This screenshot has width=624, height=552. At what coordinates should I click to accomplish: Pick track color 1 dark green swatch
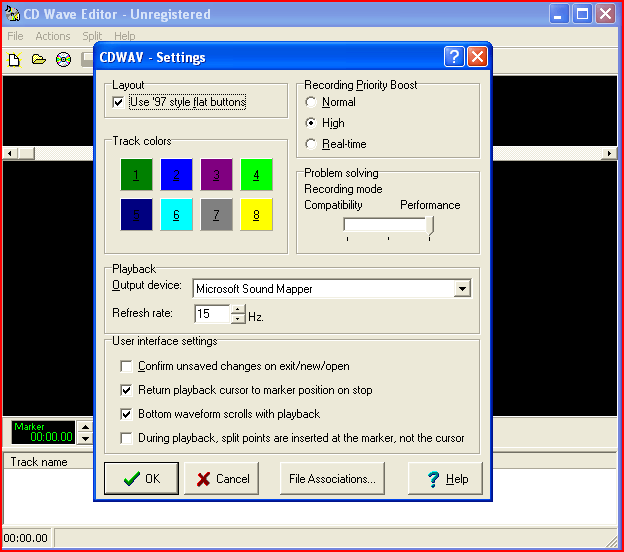click(136, 175)
